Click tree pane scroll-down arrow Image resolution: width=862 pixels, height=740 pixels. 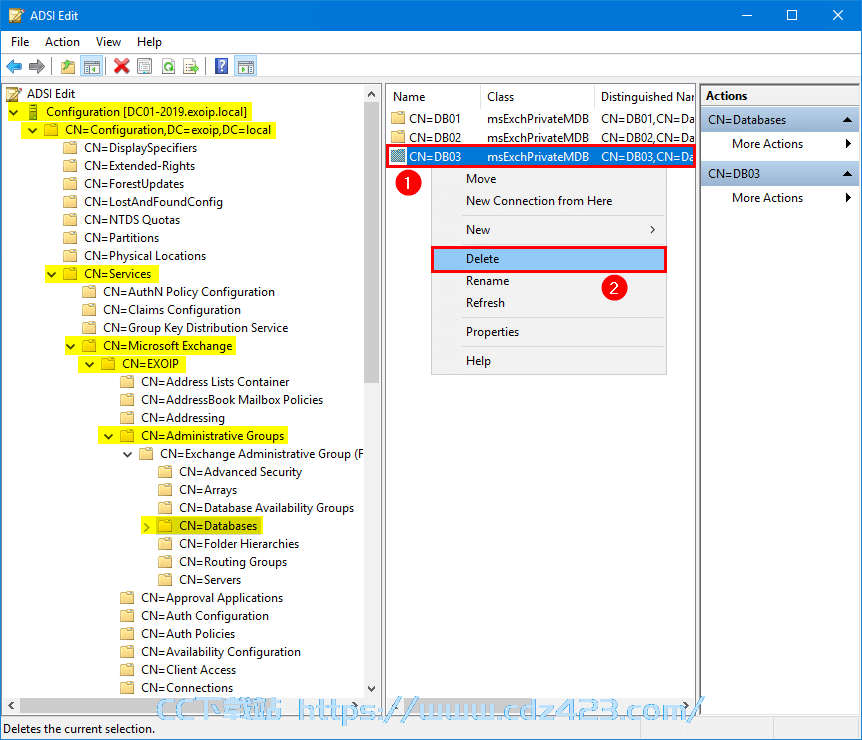372,688
